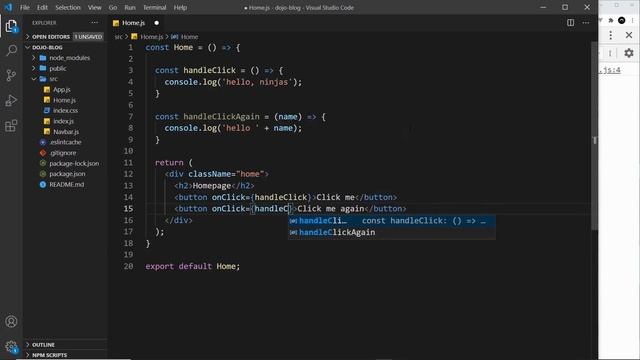Image resolution: width=640 pixels, height=360 pixels.
Task: Click Home.js in the breadcrumb
Action: click(151, 37)
